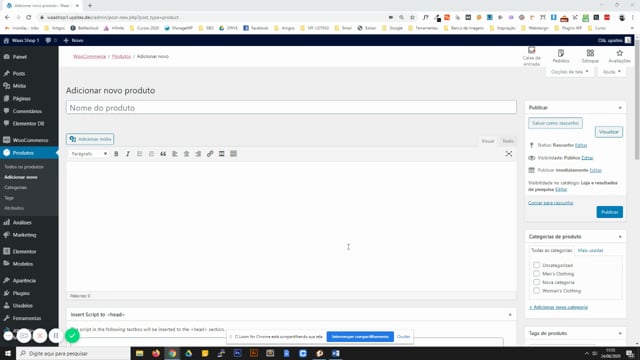Open the Caixa de entrada inbox icon
This screenshot has height=360, width=640.
tap(531, 56)
